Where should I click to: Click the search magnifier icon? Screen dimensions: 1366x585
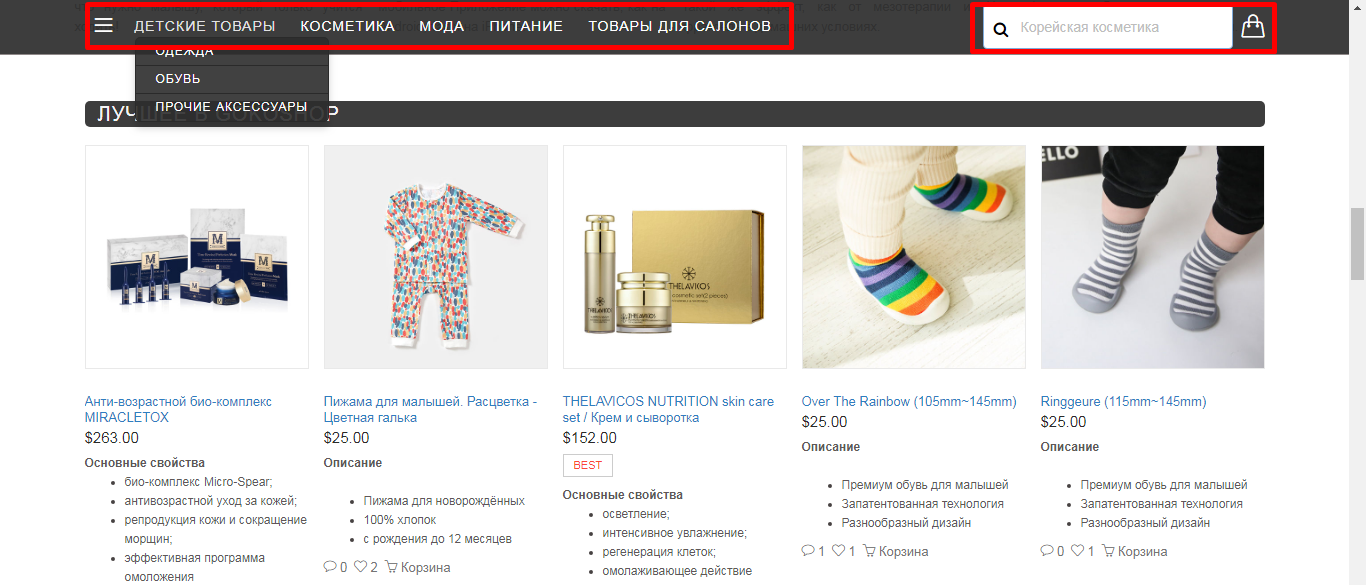coord(1000,29)
